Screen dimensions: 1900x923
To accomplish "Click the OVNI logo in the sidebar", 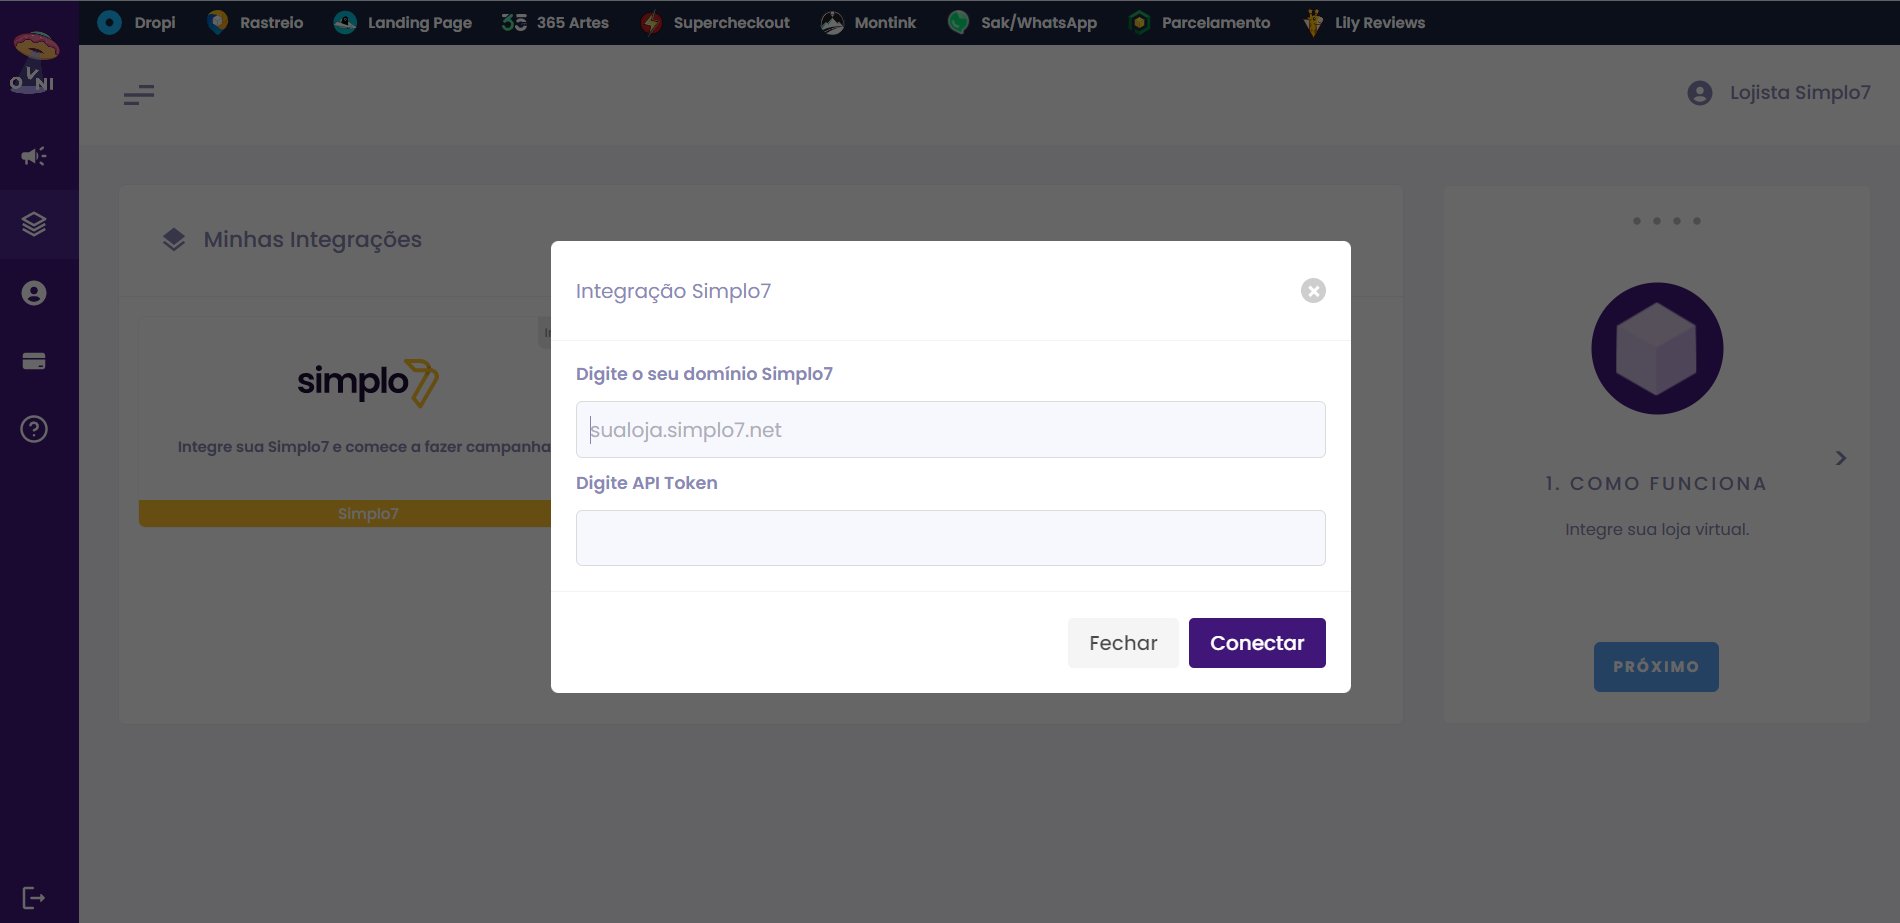I will point(35,62).
